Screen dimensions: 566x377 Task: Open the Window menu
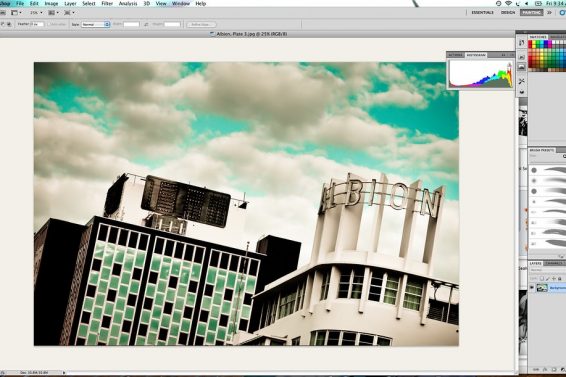(x=181, y=4)
